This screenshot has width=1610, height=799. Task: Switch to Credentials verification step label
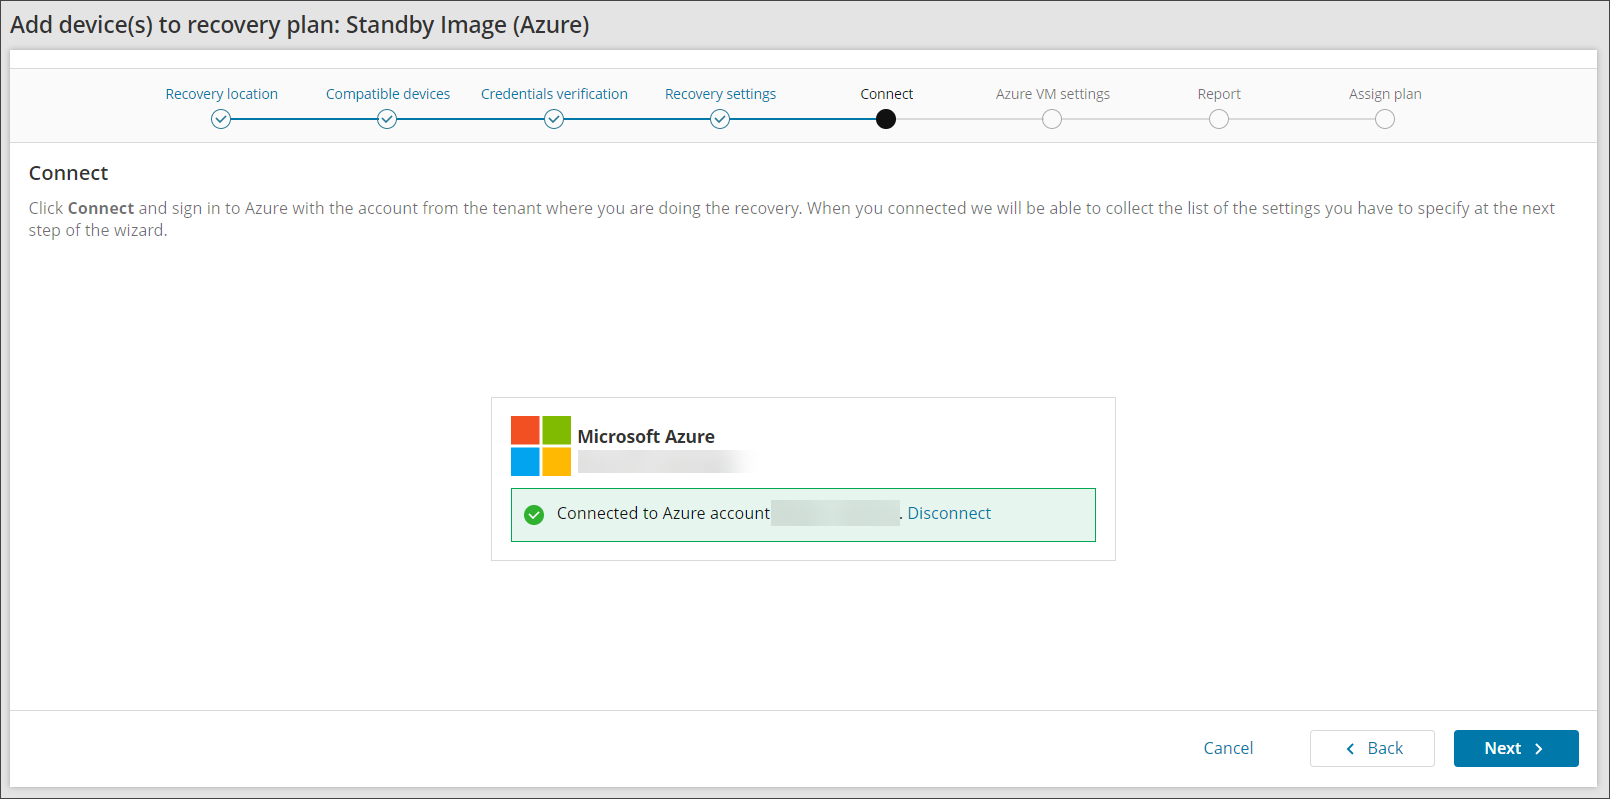(x=554, y=94)
